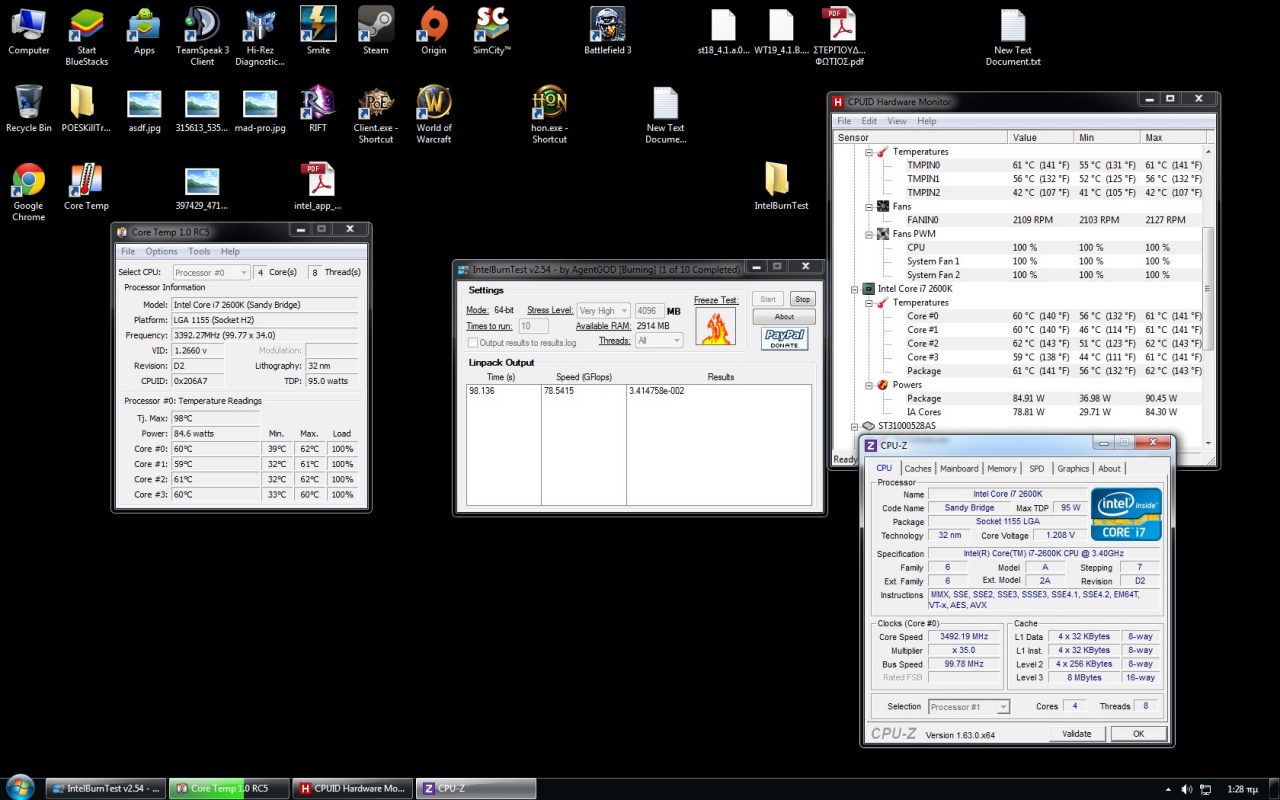Open Core Temp Tools menu
This screenshot has width=1280, height=800.
199,252
